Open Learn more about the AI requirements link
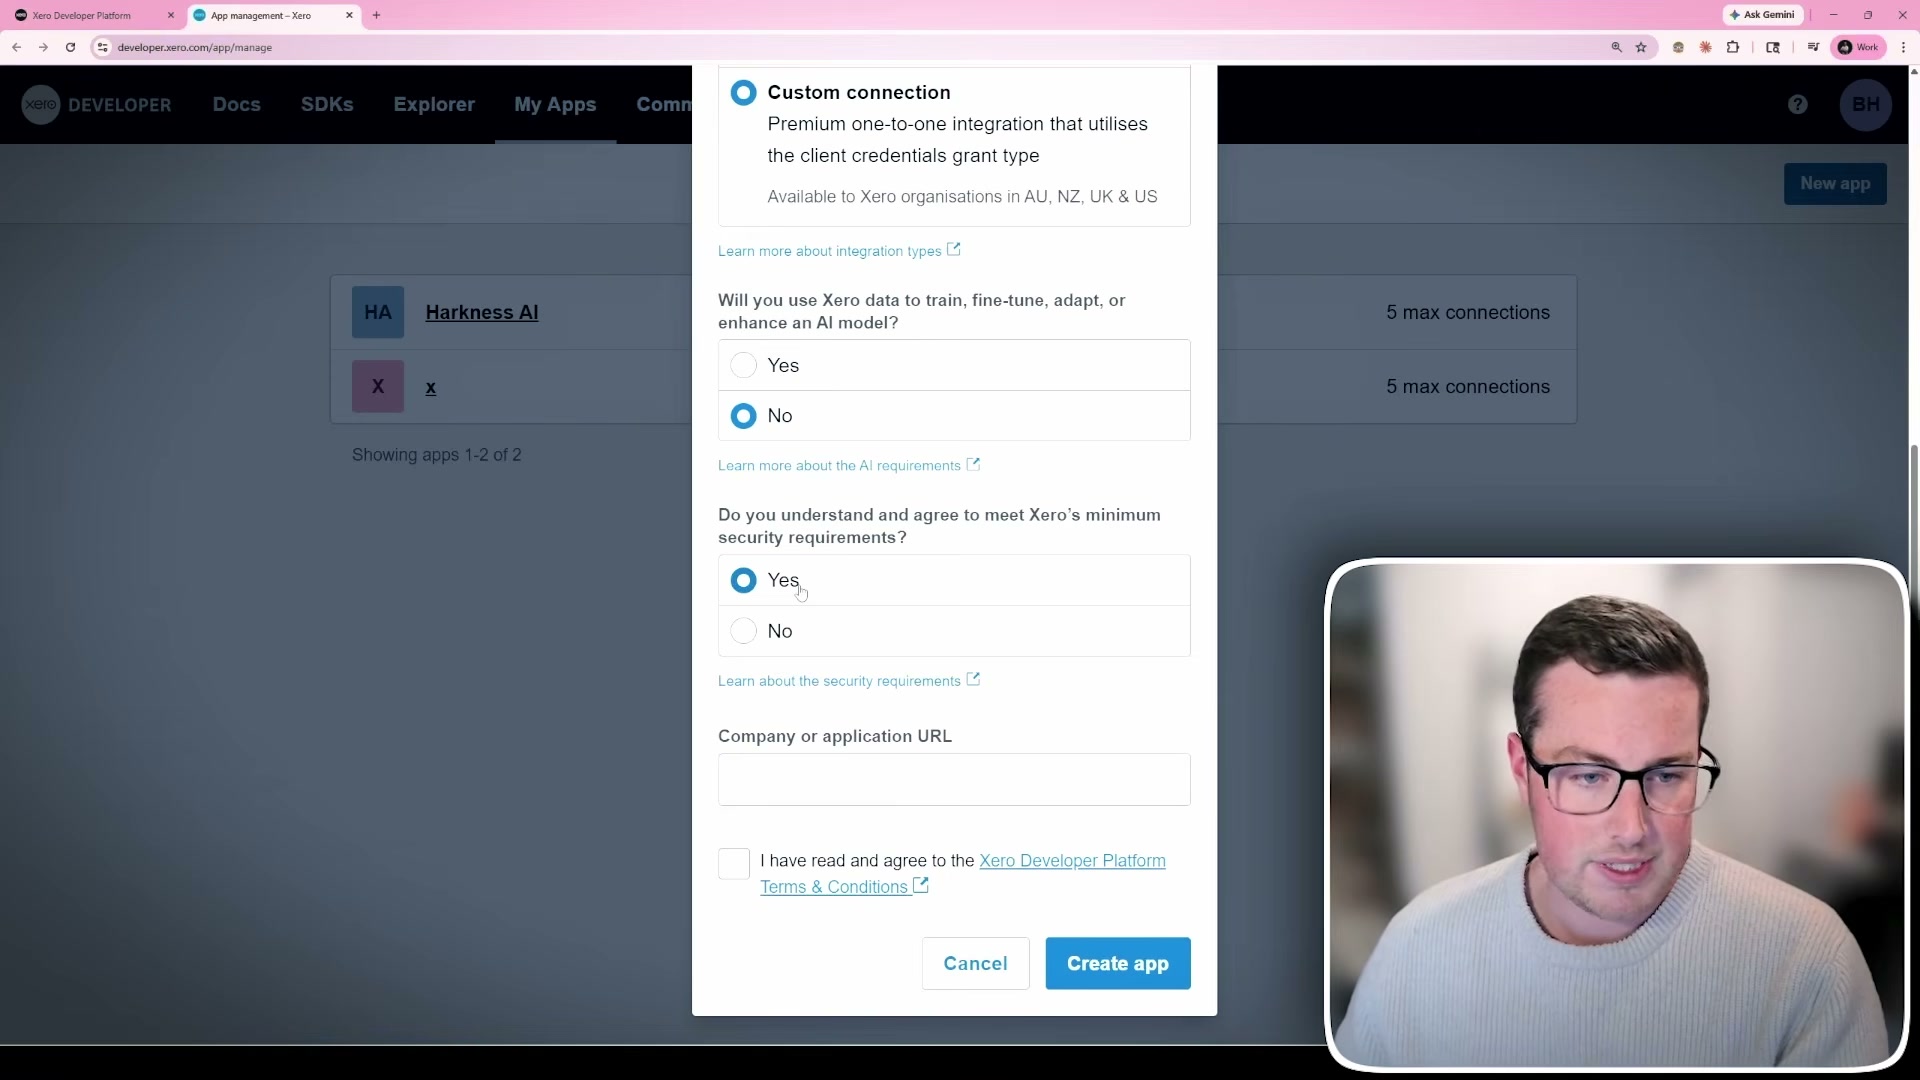The image size is (1920, 1080). (849, 466)
